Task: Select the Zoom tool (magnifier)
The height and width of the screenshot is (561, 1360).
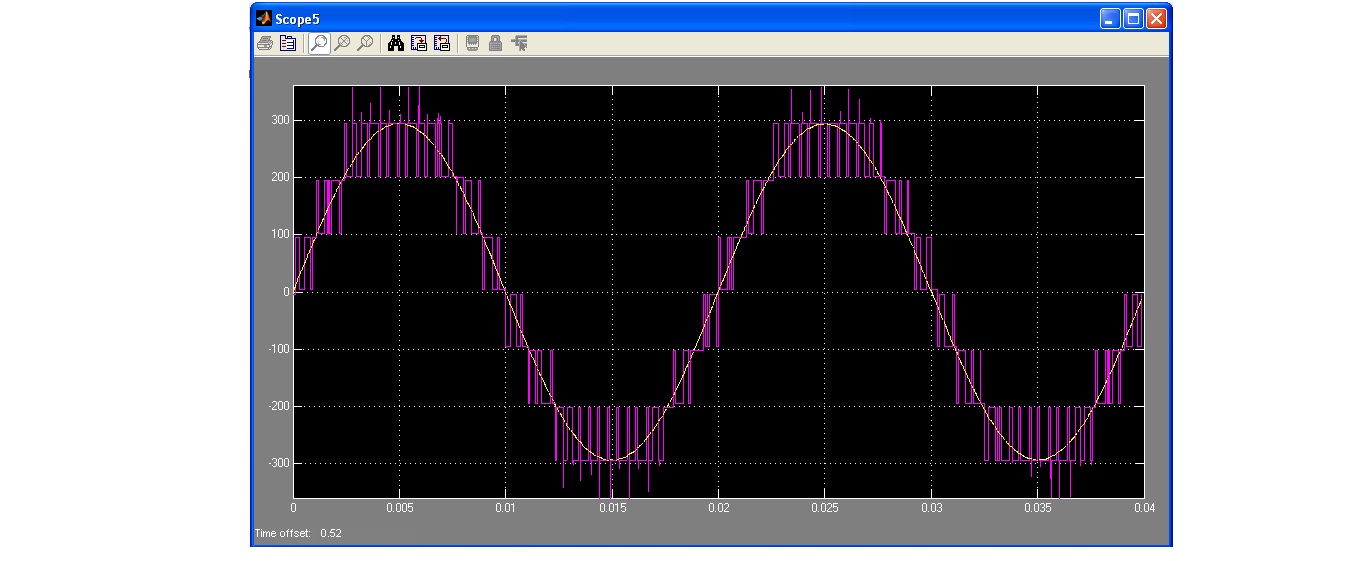Action: point(319,43)
